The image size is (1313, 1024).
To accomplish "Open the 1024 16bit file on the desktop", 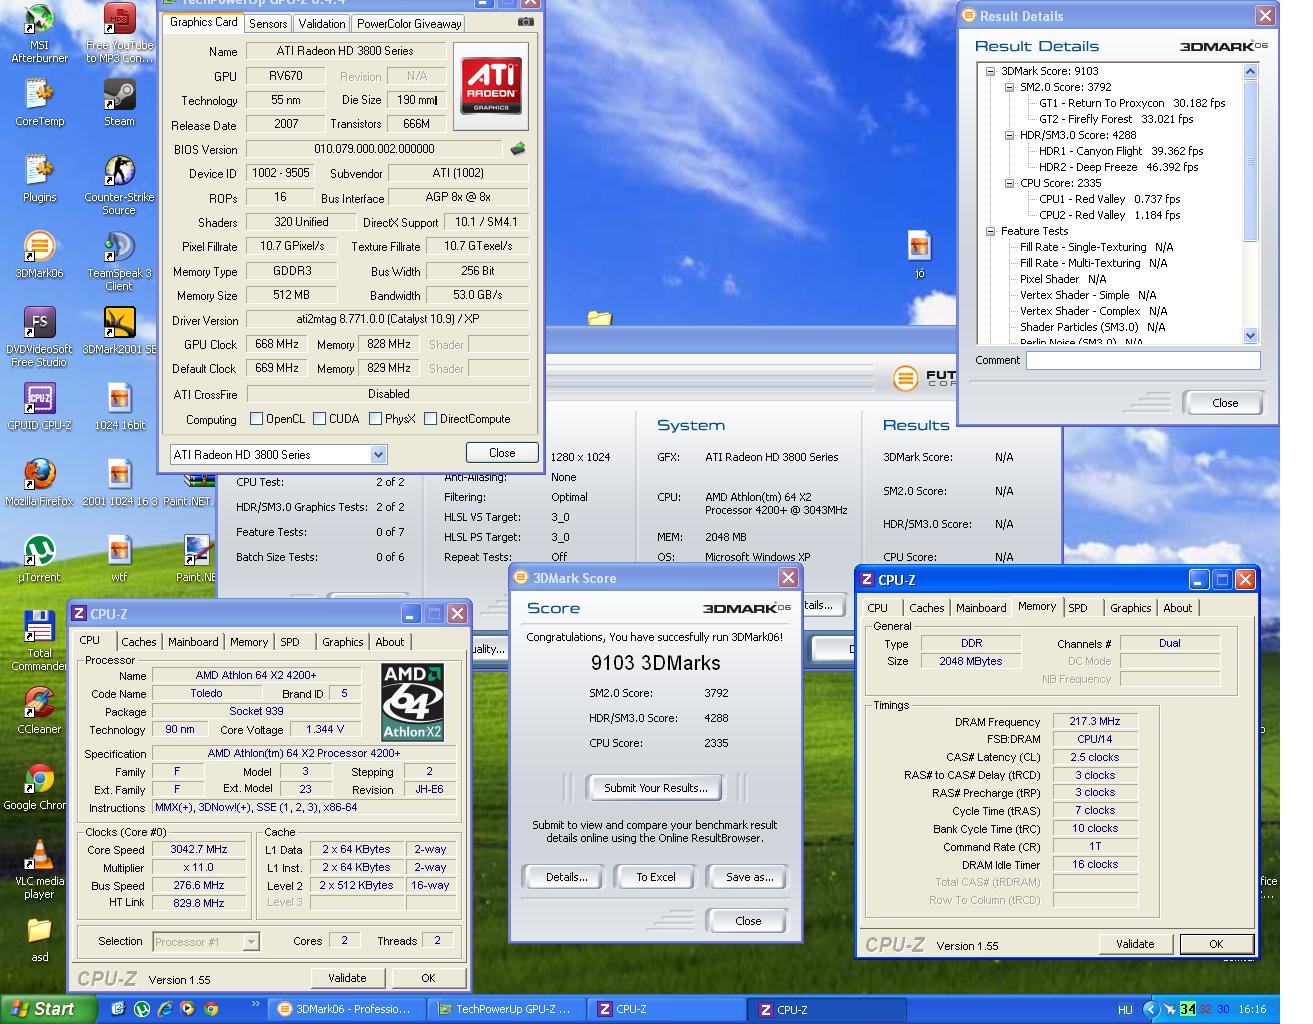I will point(119,407).
